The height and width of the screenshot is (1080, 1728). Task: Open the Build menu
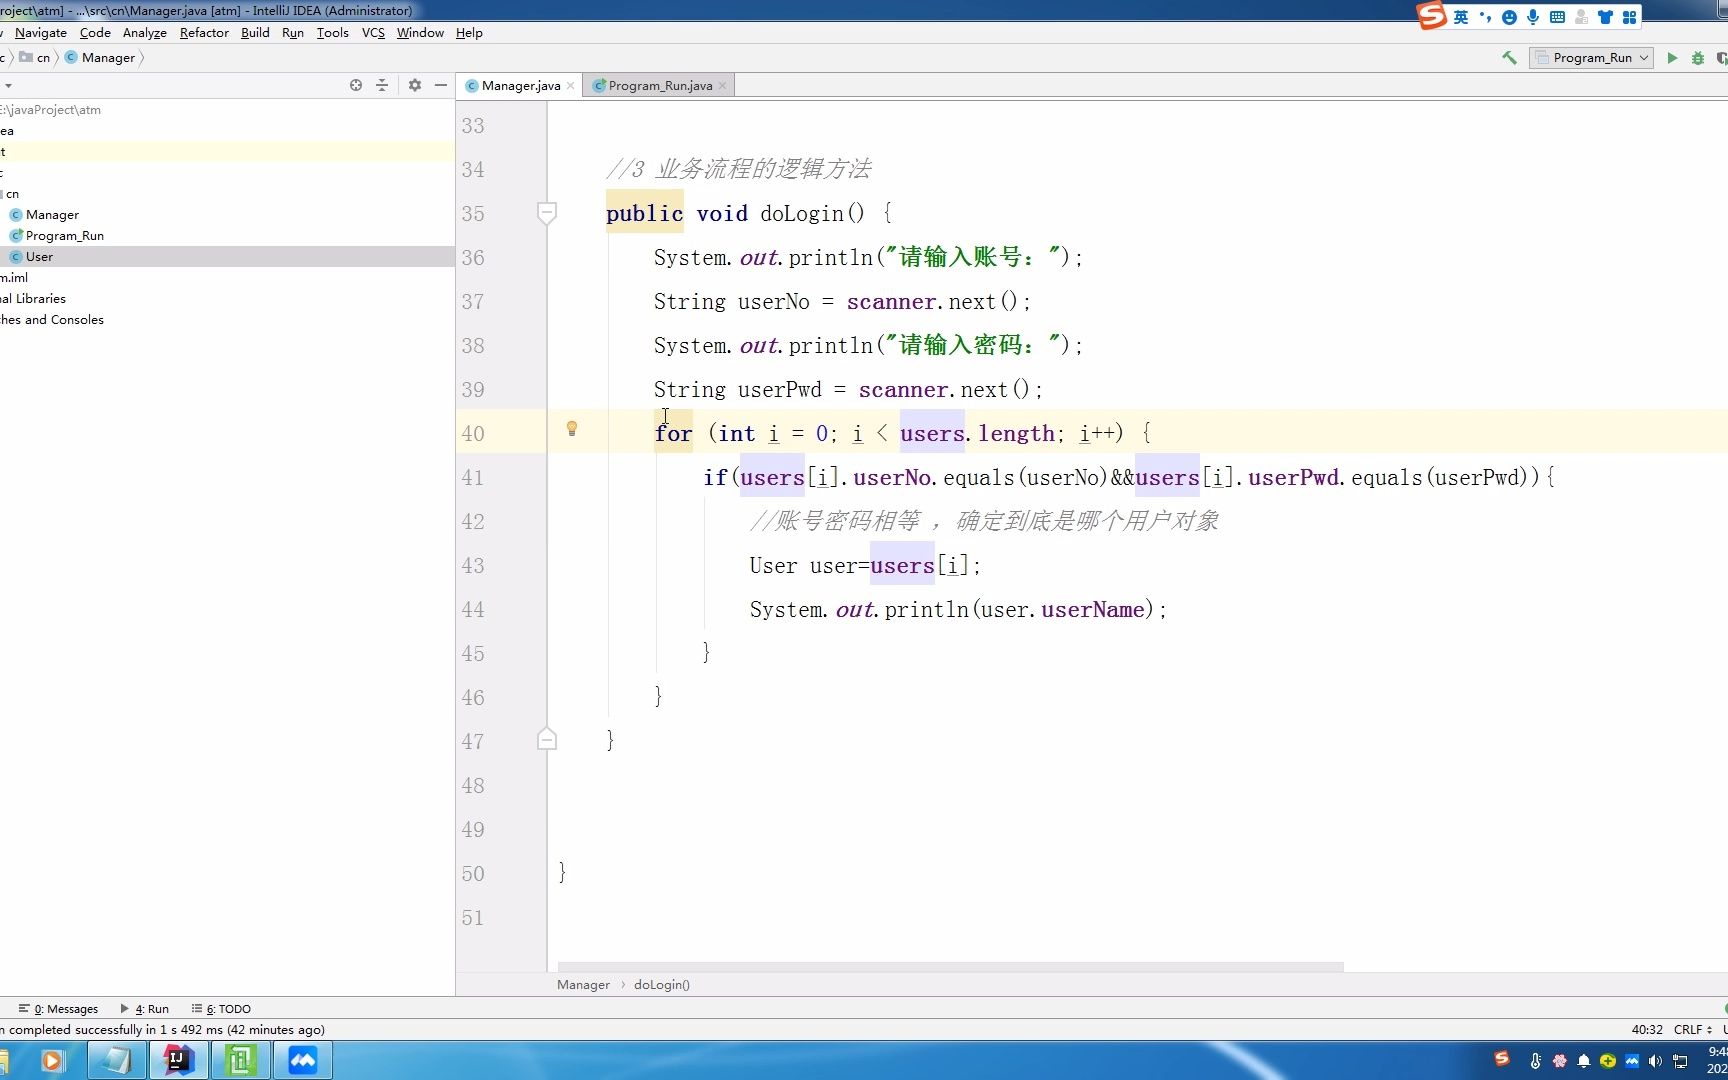click(x=255, y=33)
